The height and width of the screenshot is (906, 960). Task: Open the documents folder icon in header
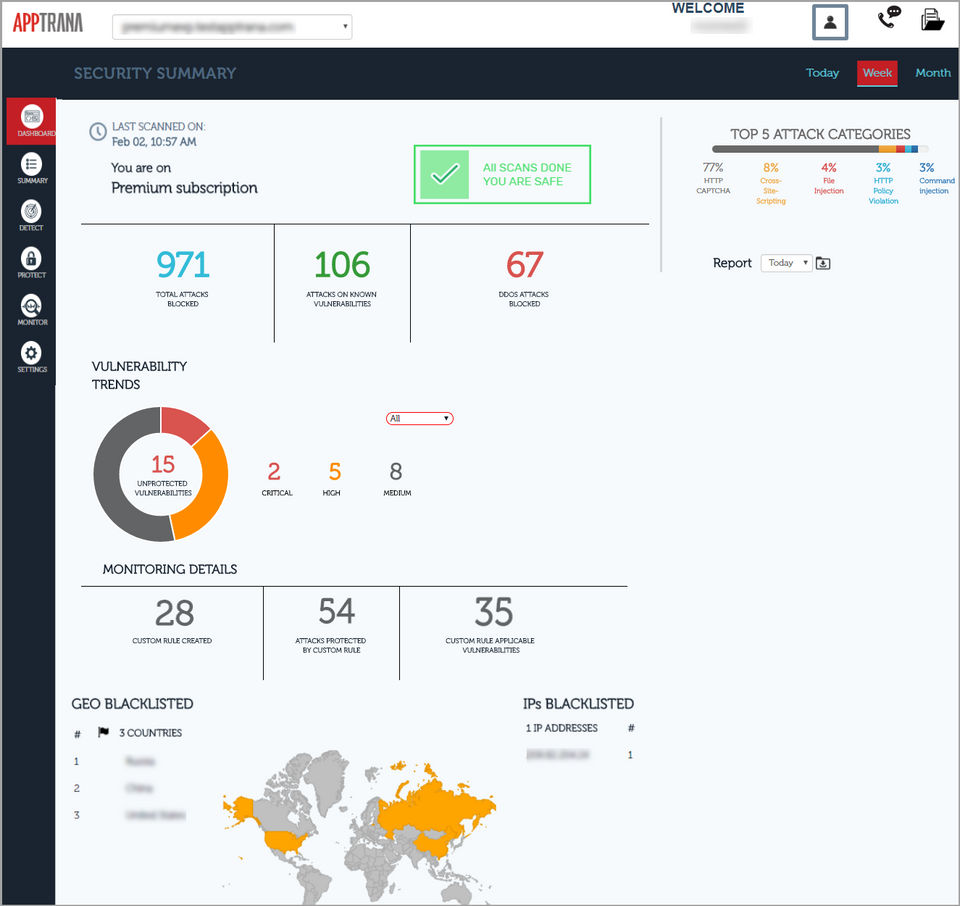click(932, 19)
